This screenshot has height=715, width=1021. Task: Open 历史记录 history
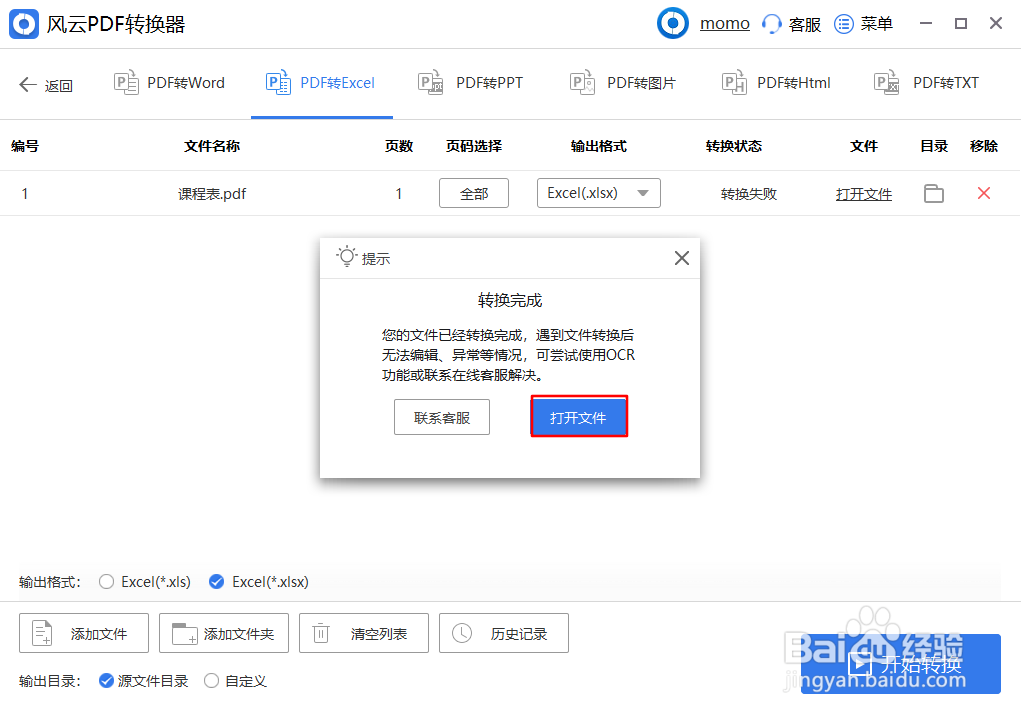504,633
